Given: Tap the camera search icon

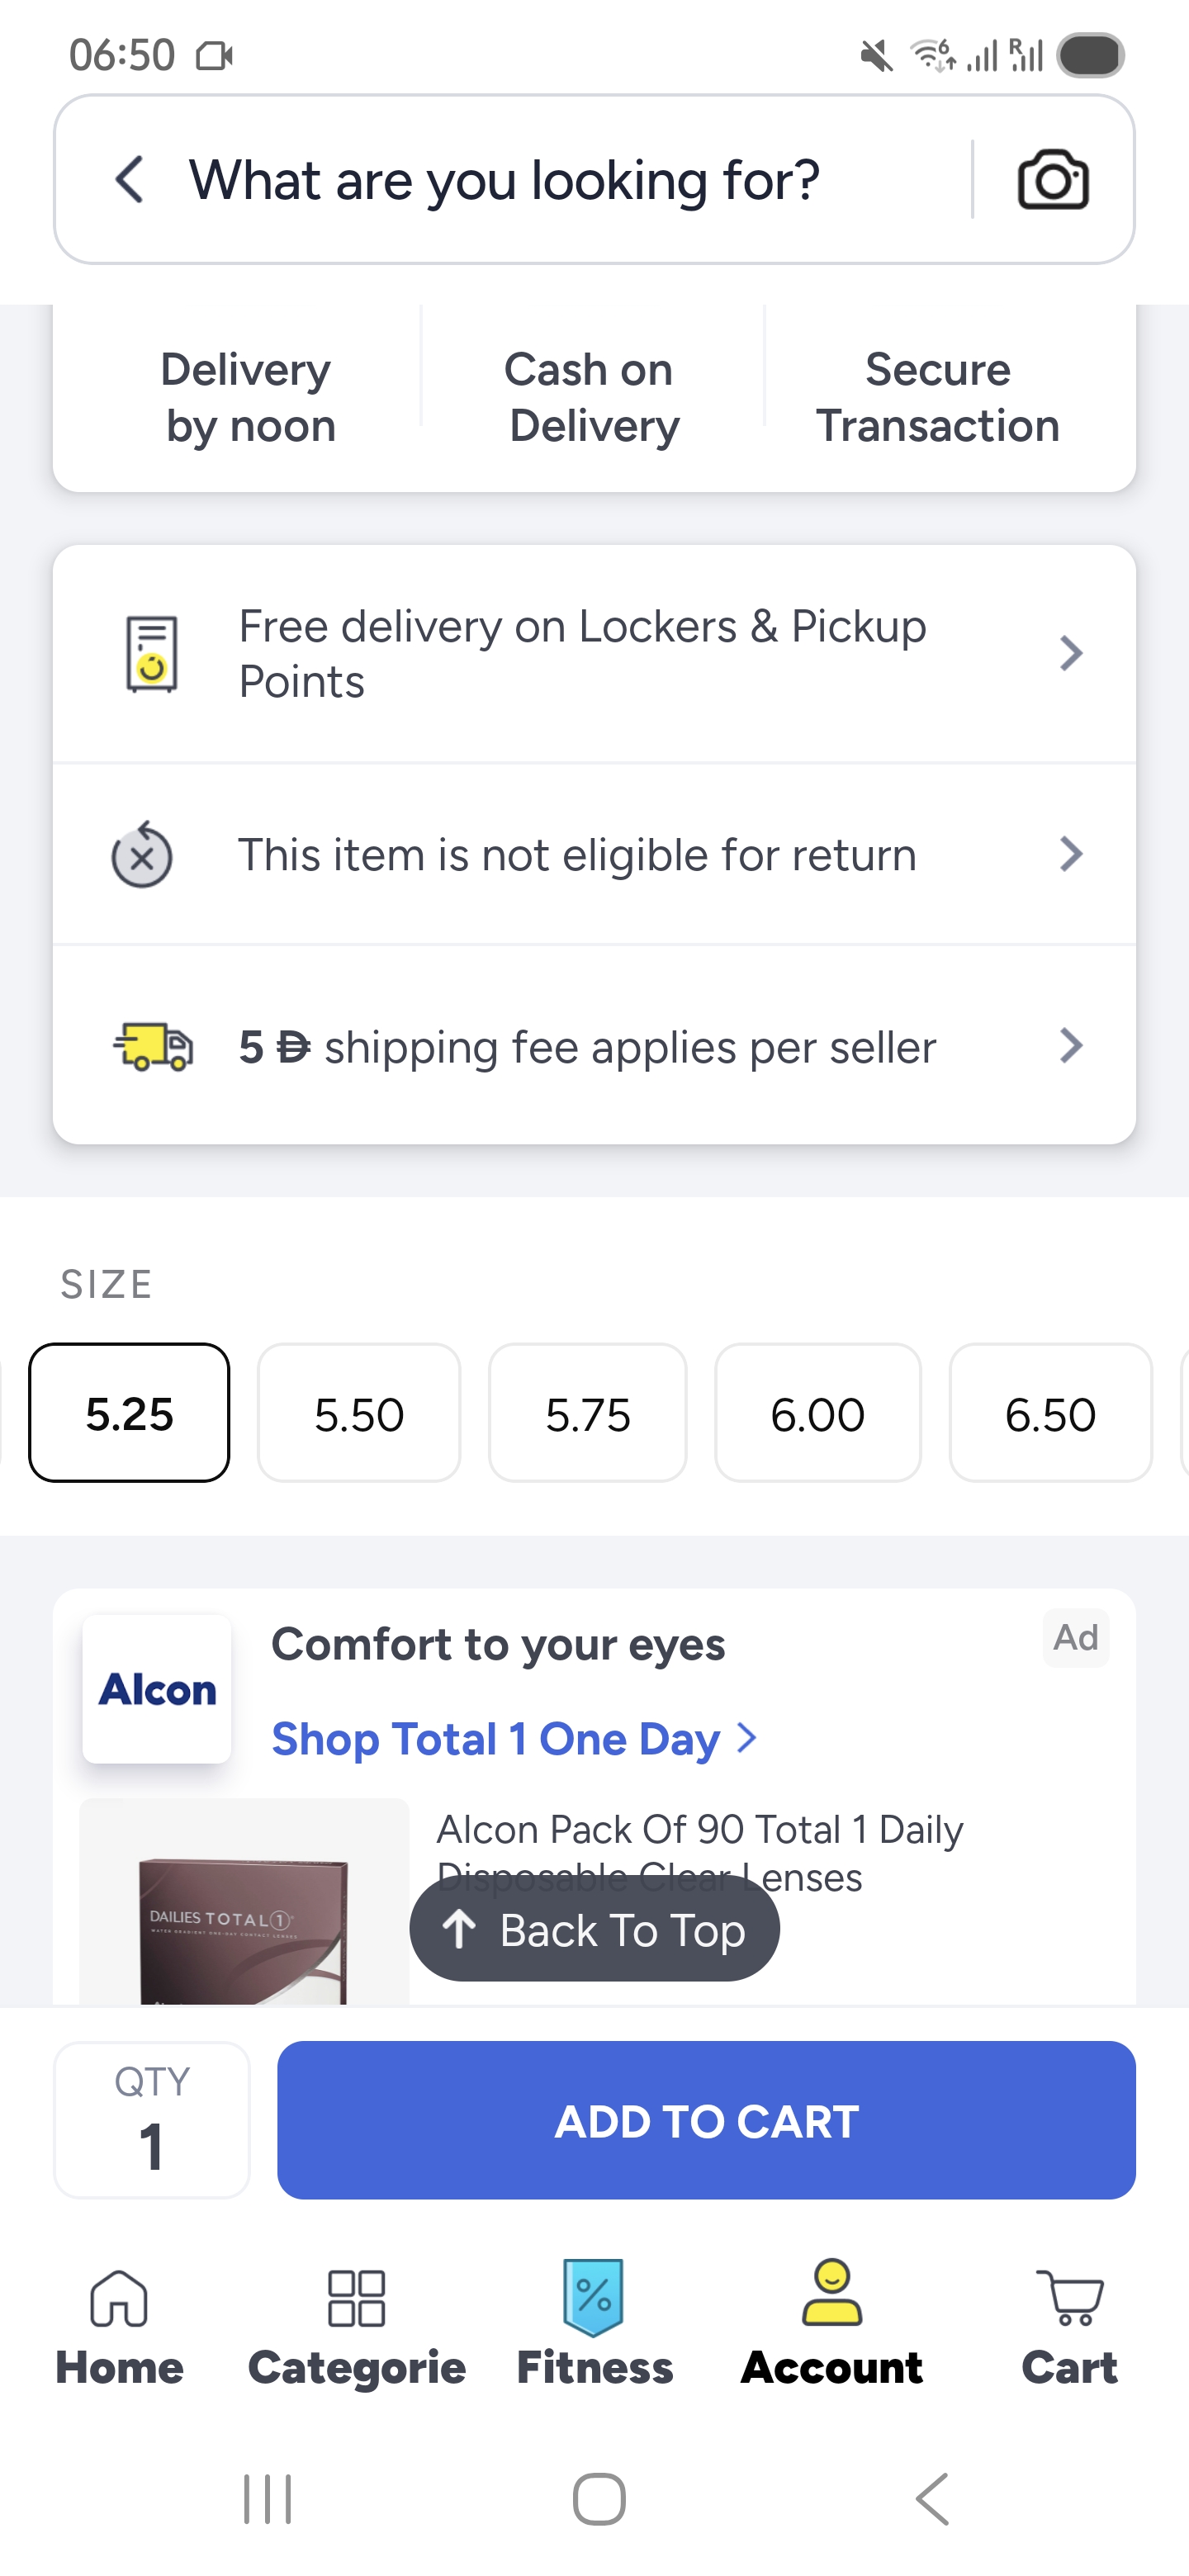Looking at the screenshot, I should (x=1052, y=180).
